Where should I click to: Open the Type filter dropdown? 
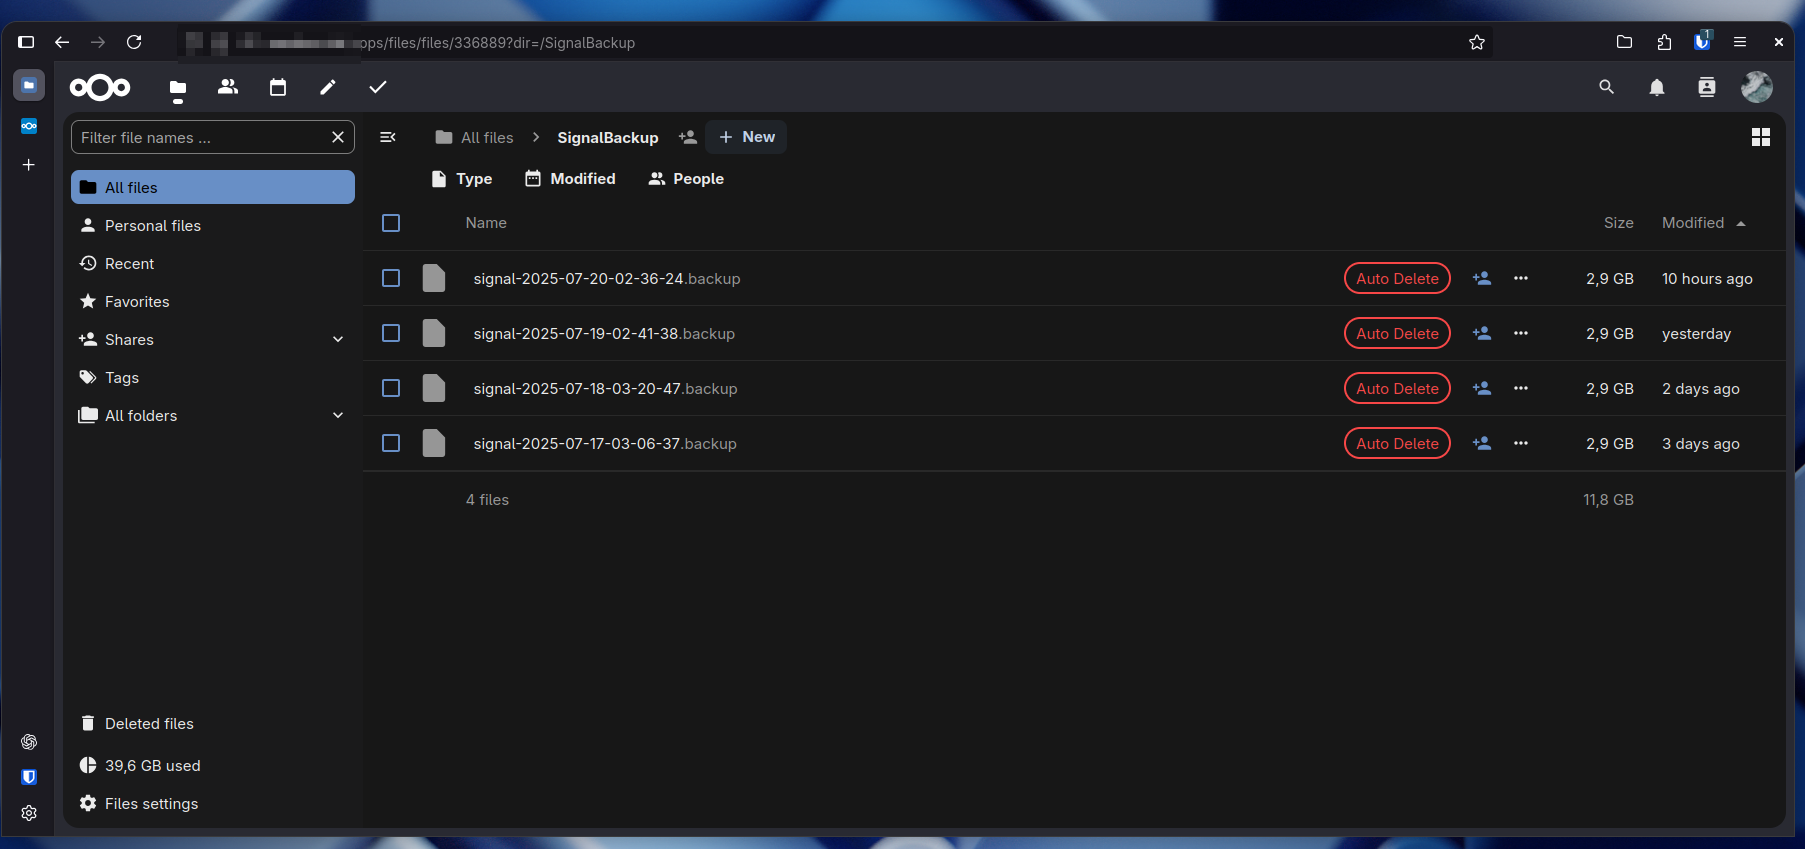tap(461, 179)
